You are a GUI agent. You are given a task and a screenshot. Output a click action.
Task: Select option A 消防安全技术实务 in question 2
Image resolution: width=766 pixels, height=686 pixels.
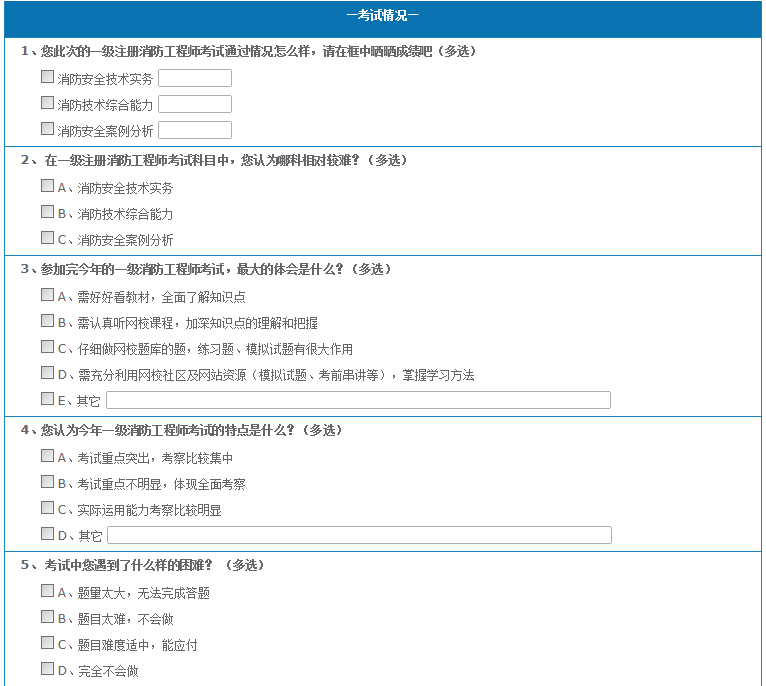pos(47,186)
